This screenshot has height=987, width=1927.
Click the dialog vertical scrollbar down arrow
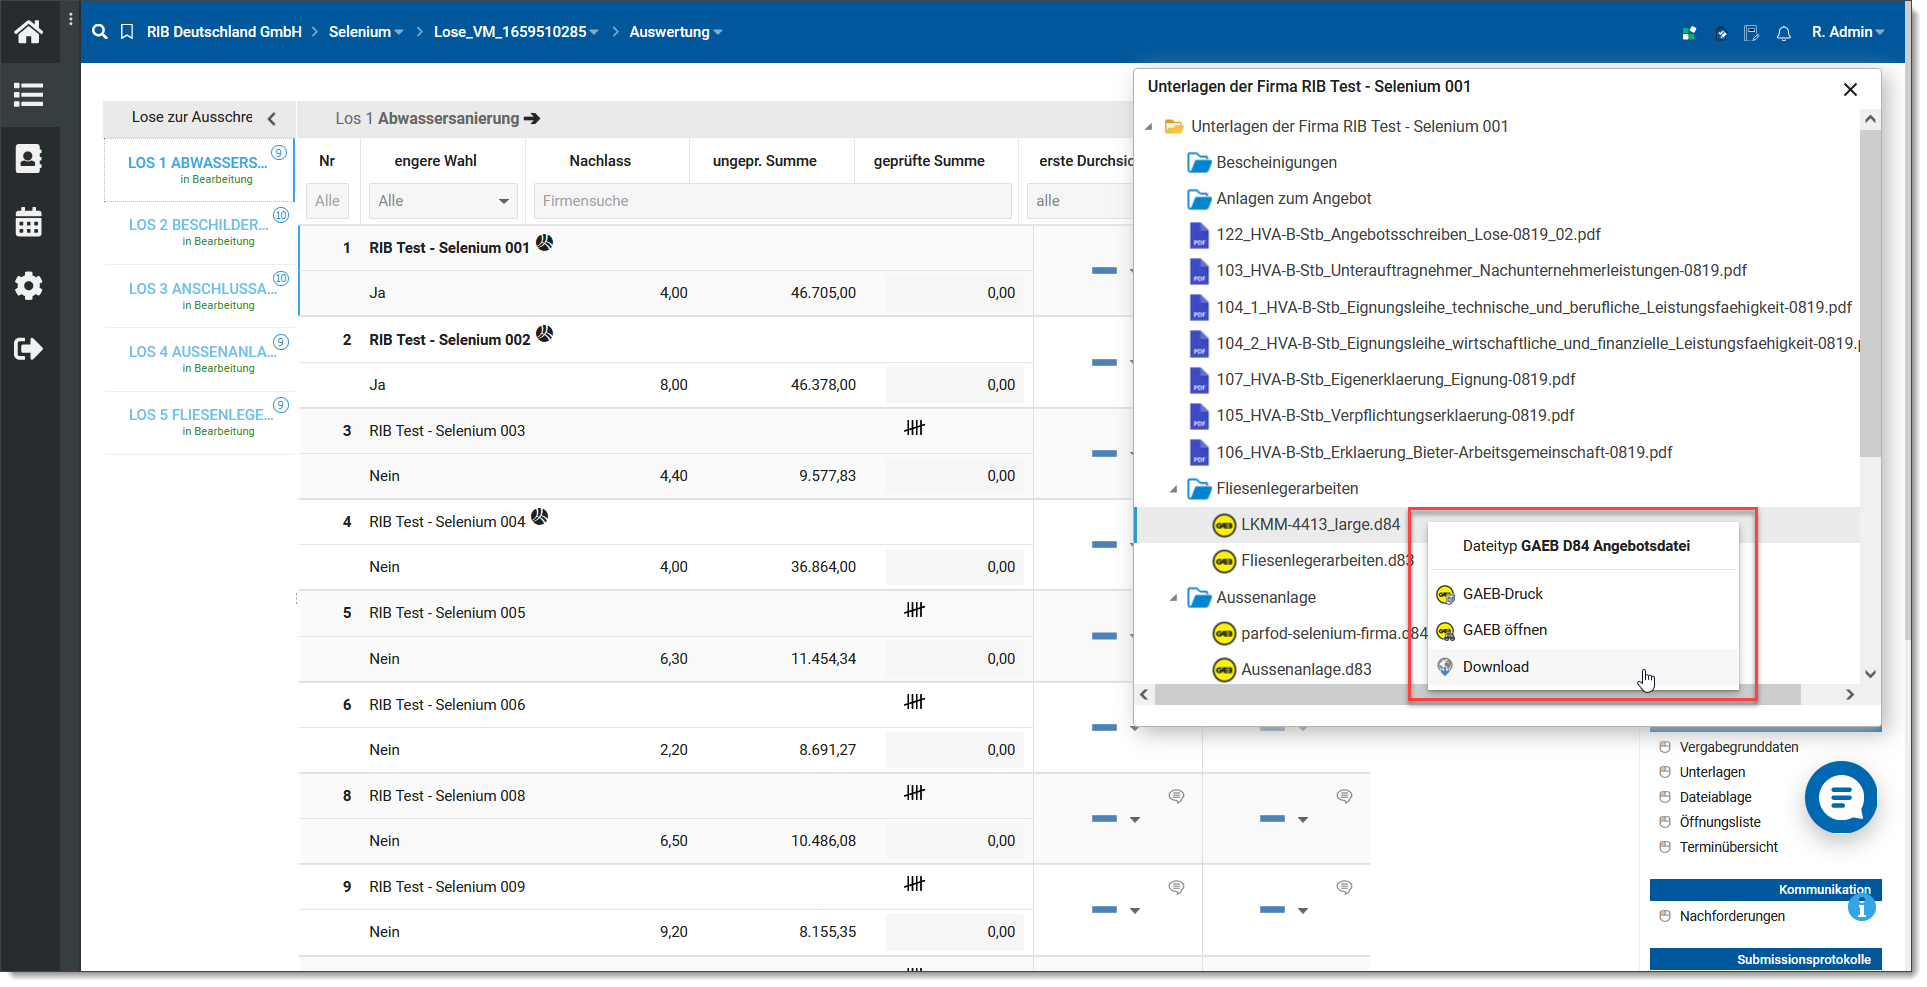(1870, 675)
